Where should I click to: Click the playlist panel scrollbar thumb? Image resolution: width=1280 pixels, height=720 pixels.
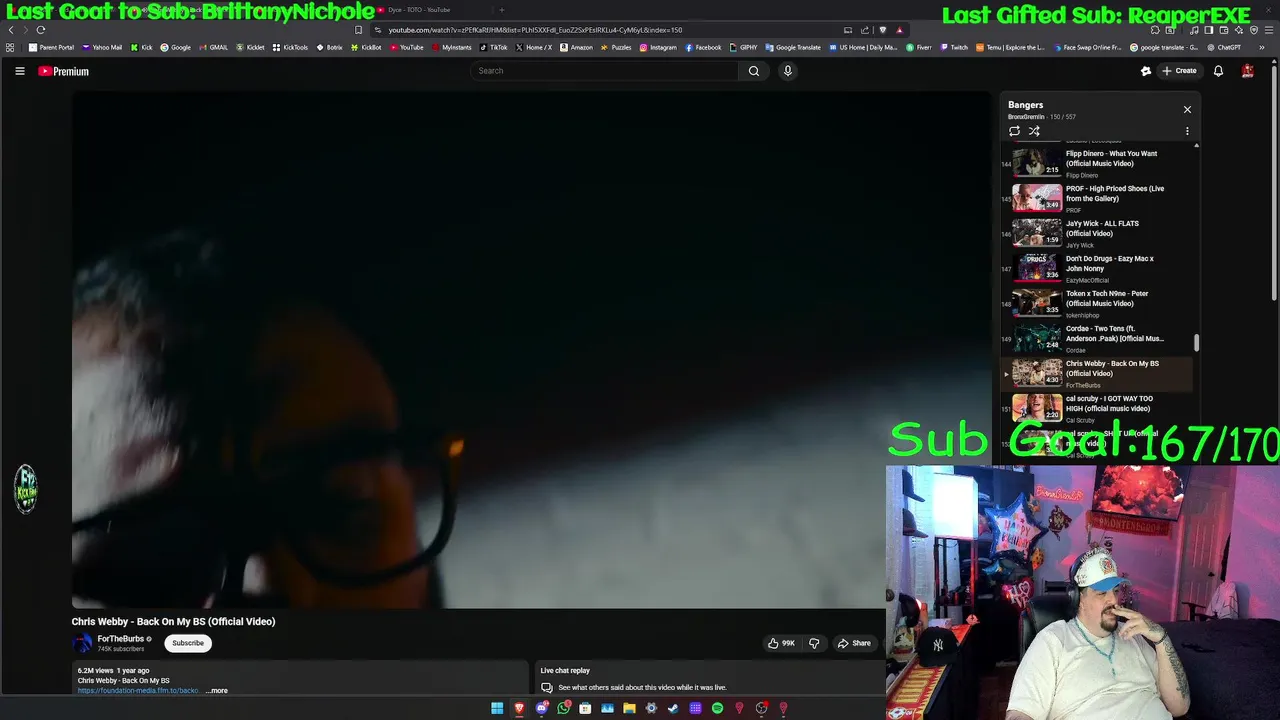pos(1196,343)
